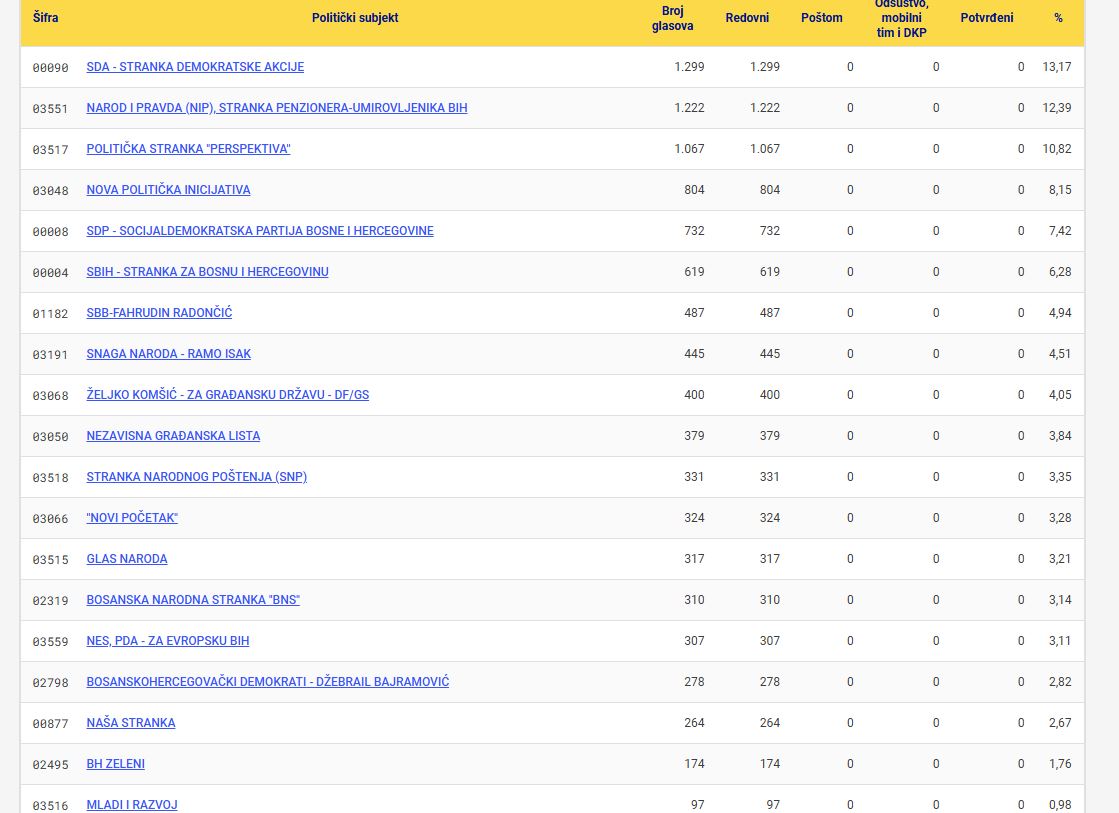Click SBIH - Stranka za Bosnu i Hercegovinu

(208, 272)
